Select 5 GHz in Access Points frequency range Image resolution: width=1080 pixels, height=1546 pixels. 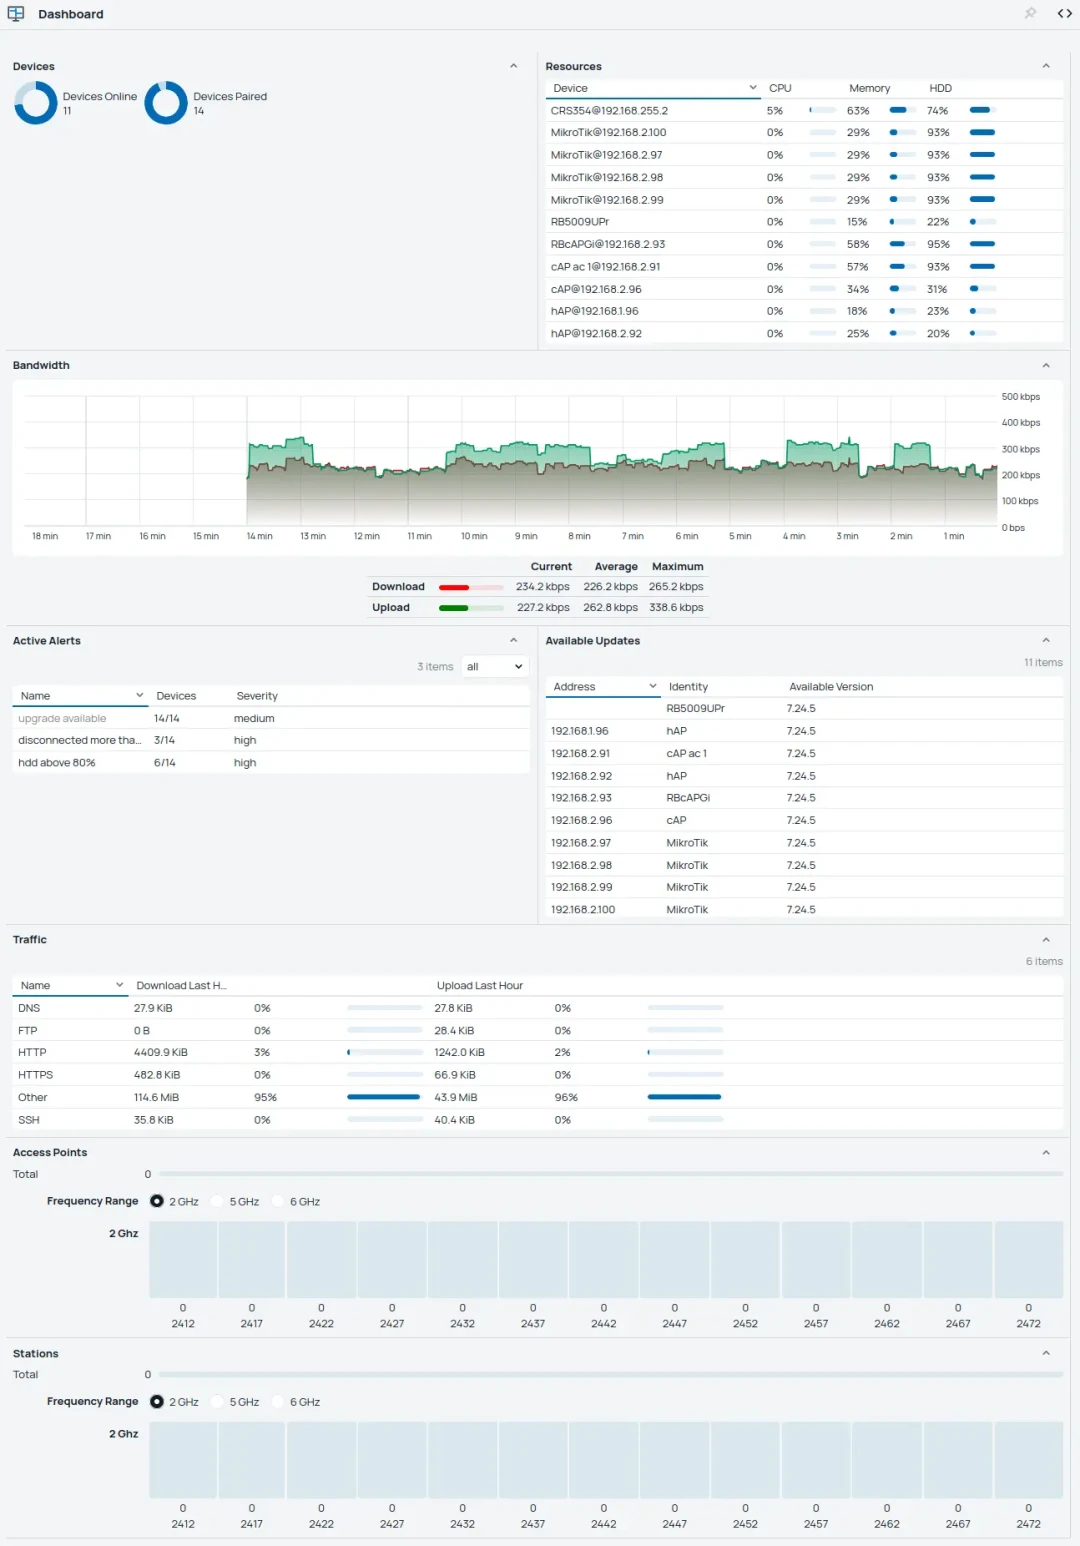217,1201
